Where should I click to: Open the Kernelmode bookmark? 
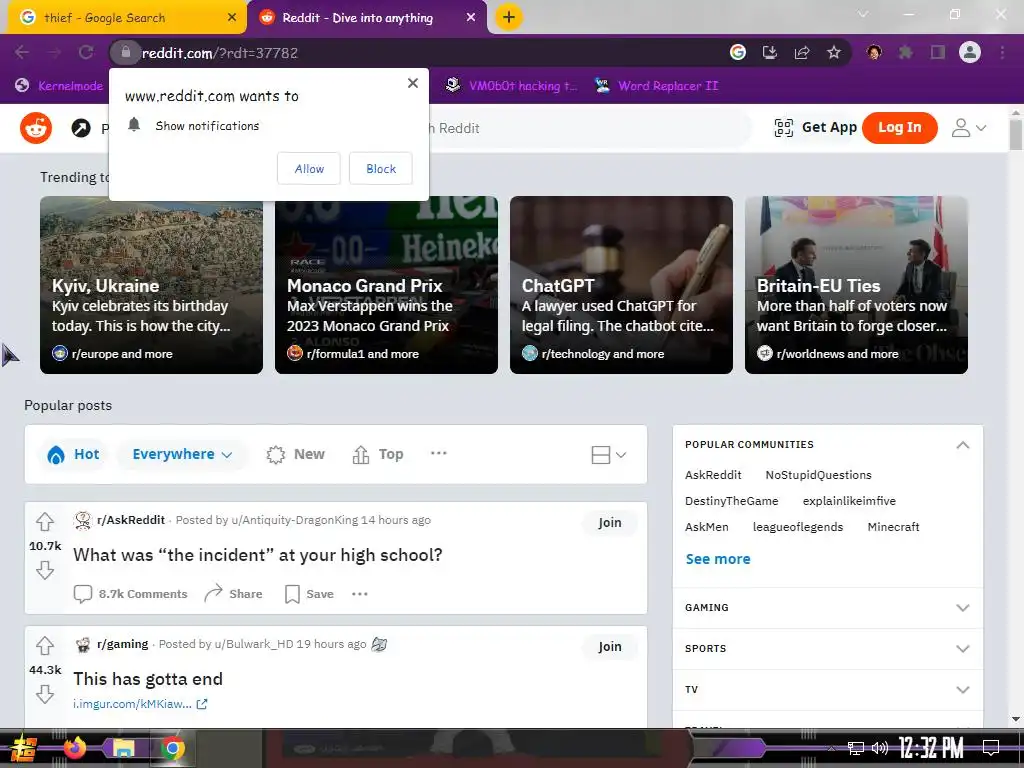coord(59,86)
